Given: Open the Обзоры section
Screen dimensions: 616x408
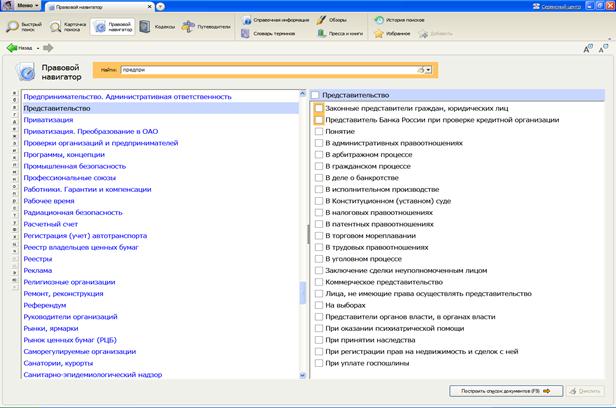Looking at the screenshot, I should pyautogui.click(x=332, y=20).
